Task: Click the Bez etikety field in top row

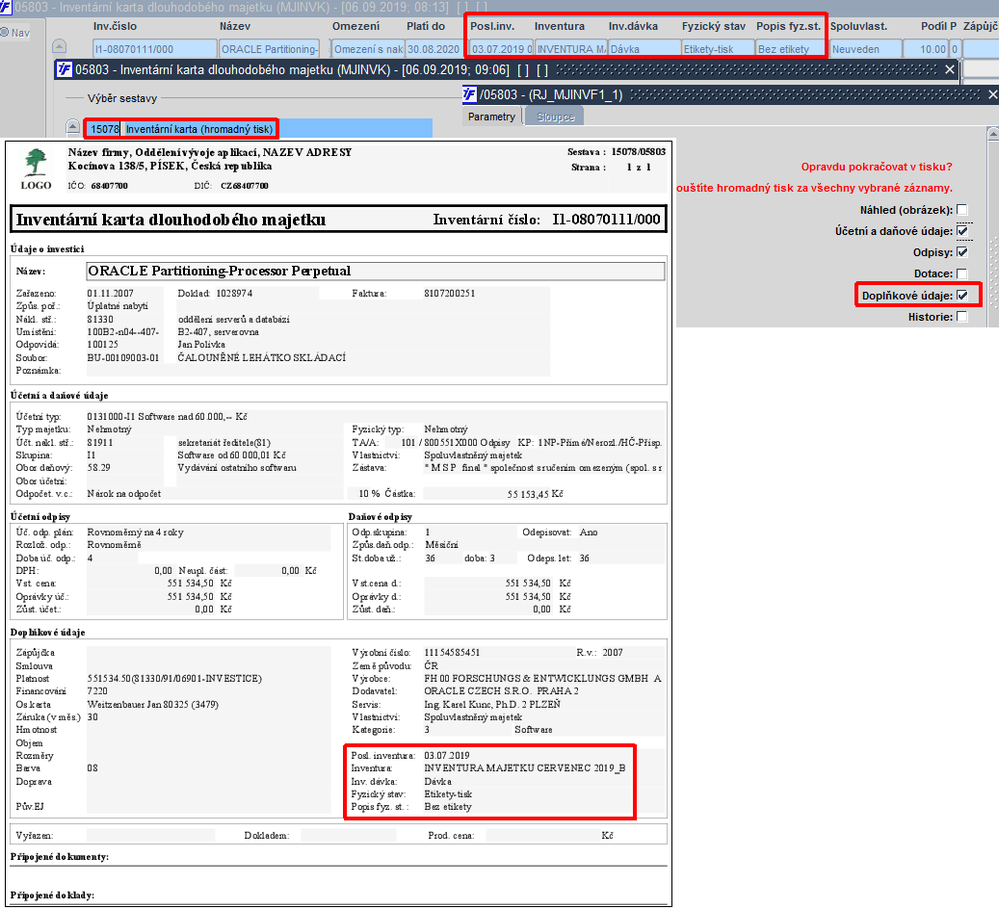Action: coord(791,49)
